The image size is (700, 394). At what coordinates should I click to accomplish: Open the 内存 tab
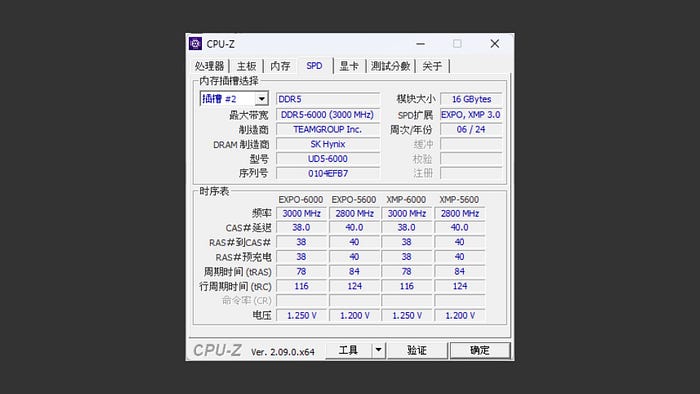(280, 66)
